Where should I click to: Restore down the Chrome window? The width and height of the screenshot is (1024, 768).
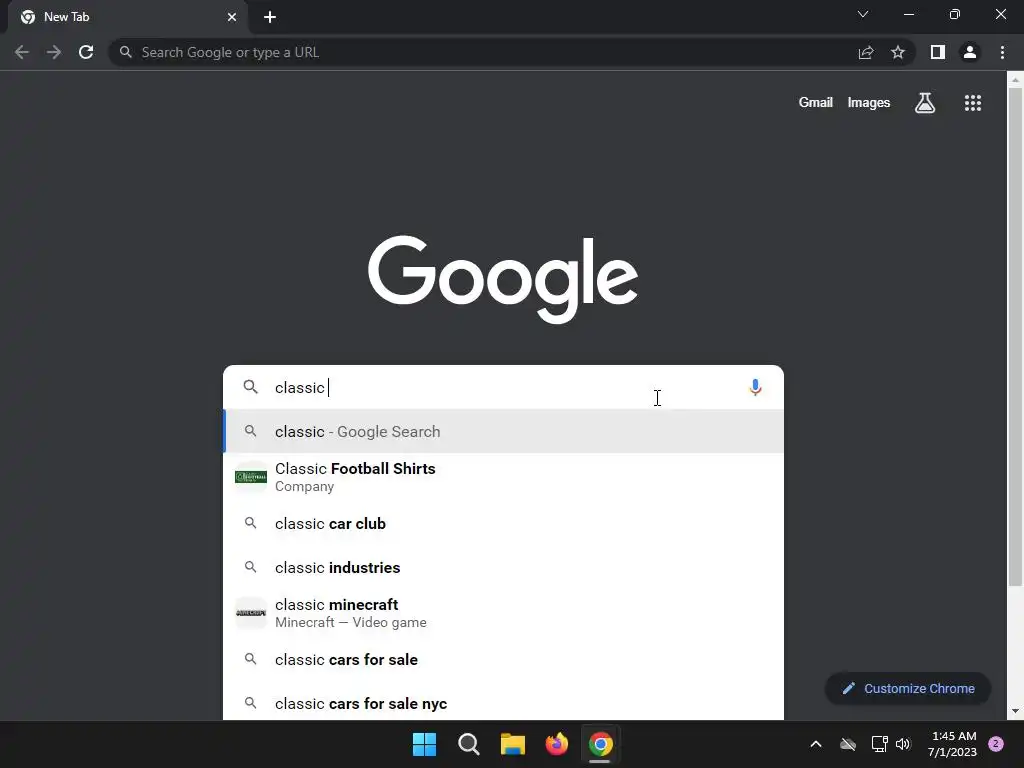(955, 14)
